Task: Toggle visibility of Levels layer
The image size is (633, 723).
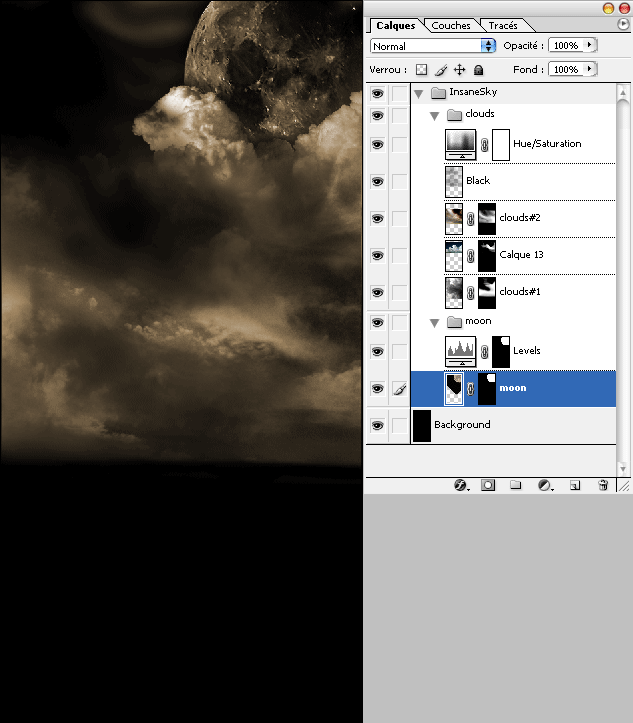Action: pyautogui.click(x=378, y=352)
